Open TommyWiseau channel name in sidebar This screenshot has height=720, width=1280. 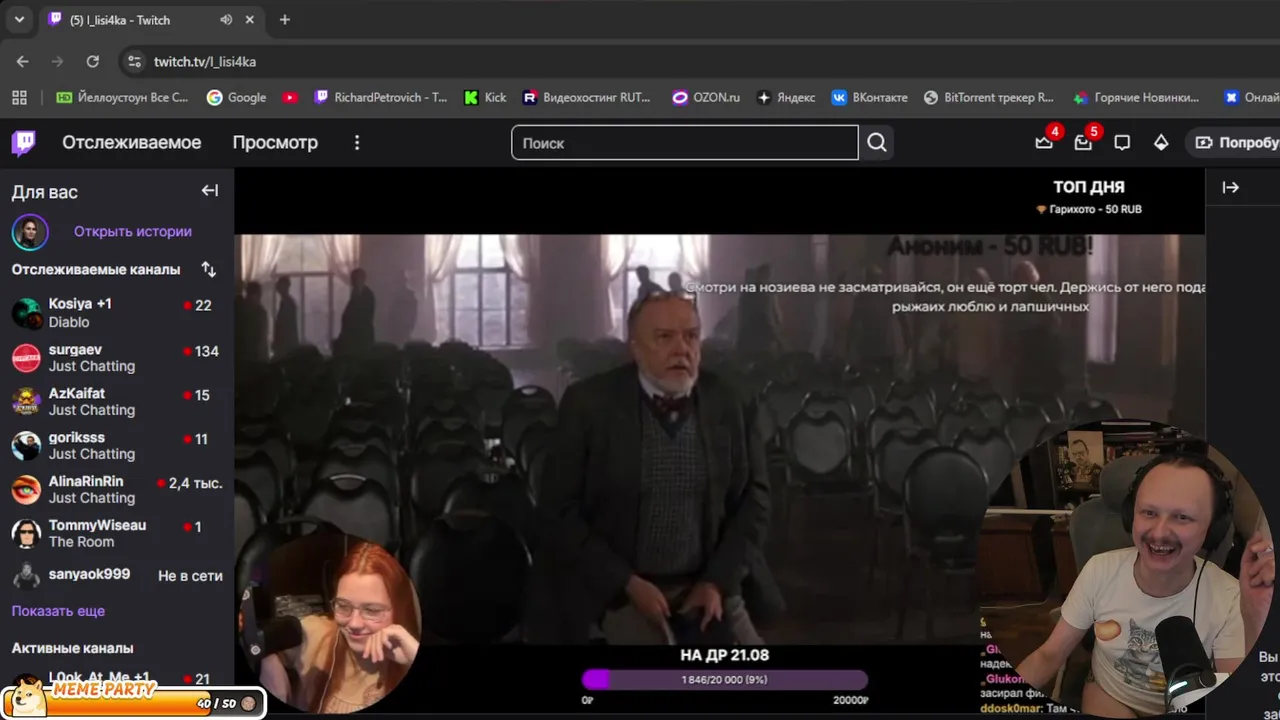[x=97, y=526]
